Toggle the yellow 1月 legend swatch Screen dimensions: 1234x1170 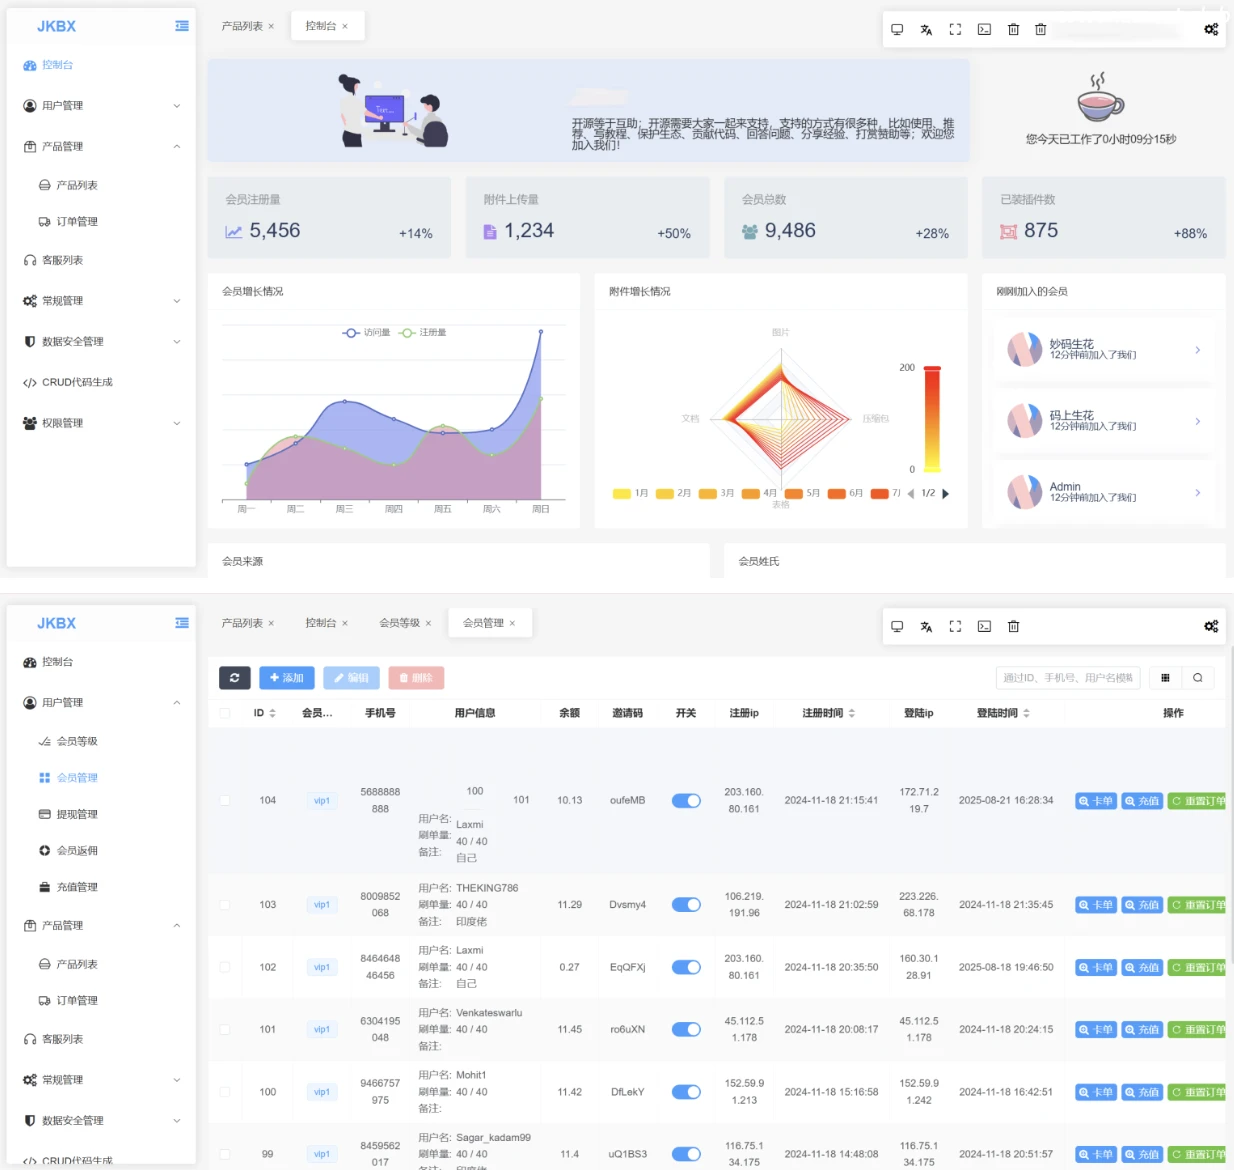(621, 493)
